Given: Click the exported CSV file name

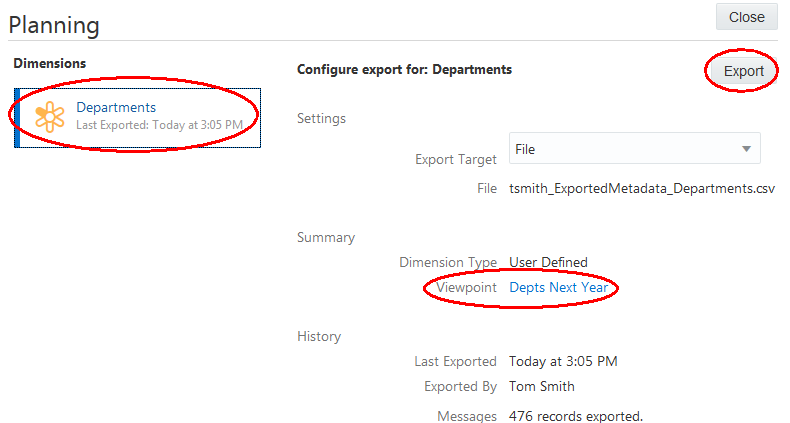Looking at the screenshot, I should pyautogui.click(x=641, y=187).
